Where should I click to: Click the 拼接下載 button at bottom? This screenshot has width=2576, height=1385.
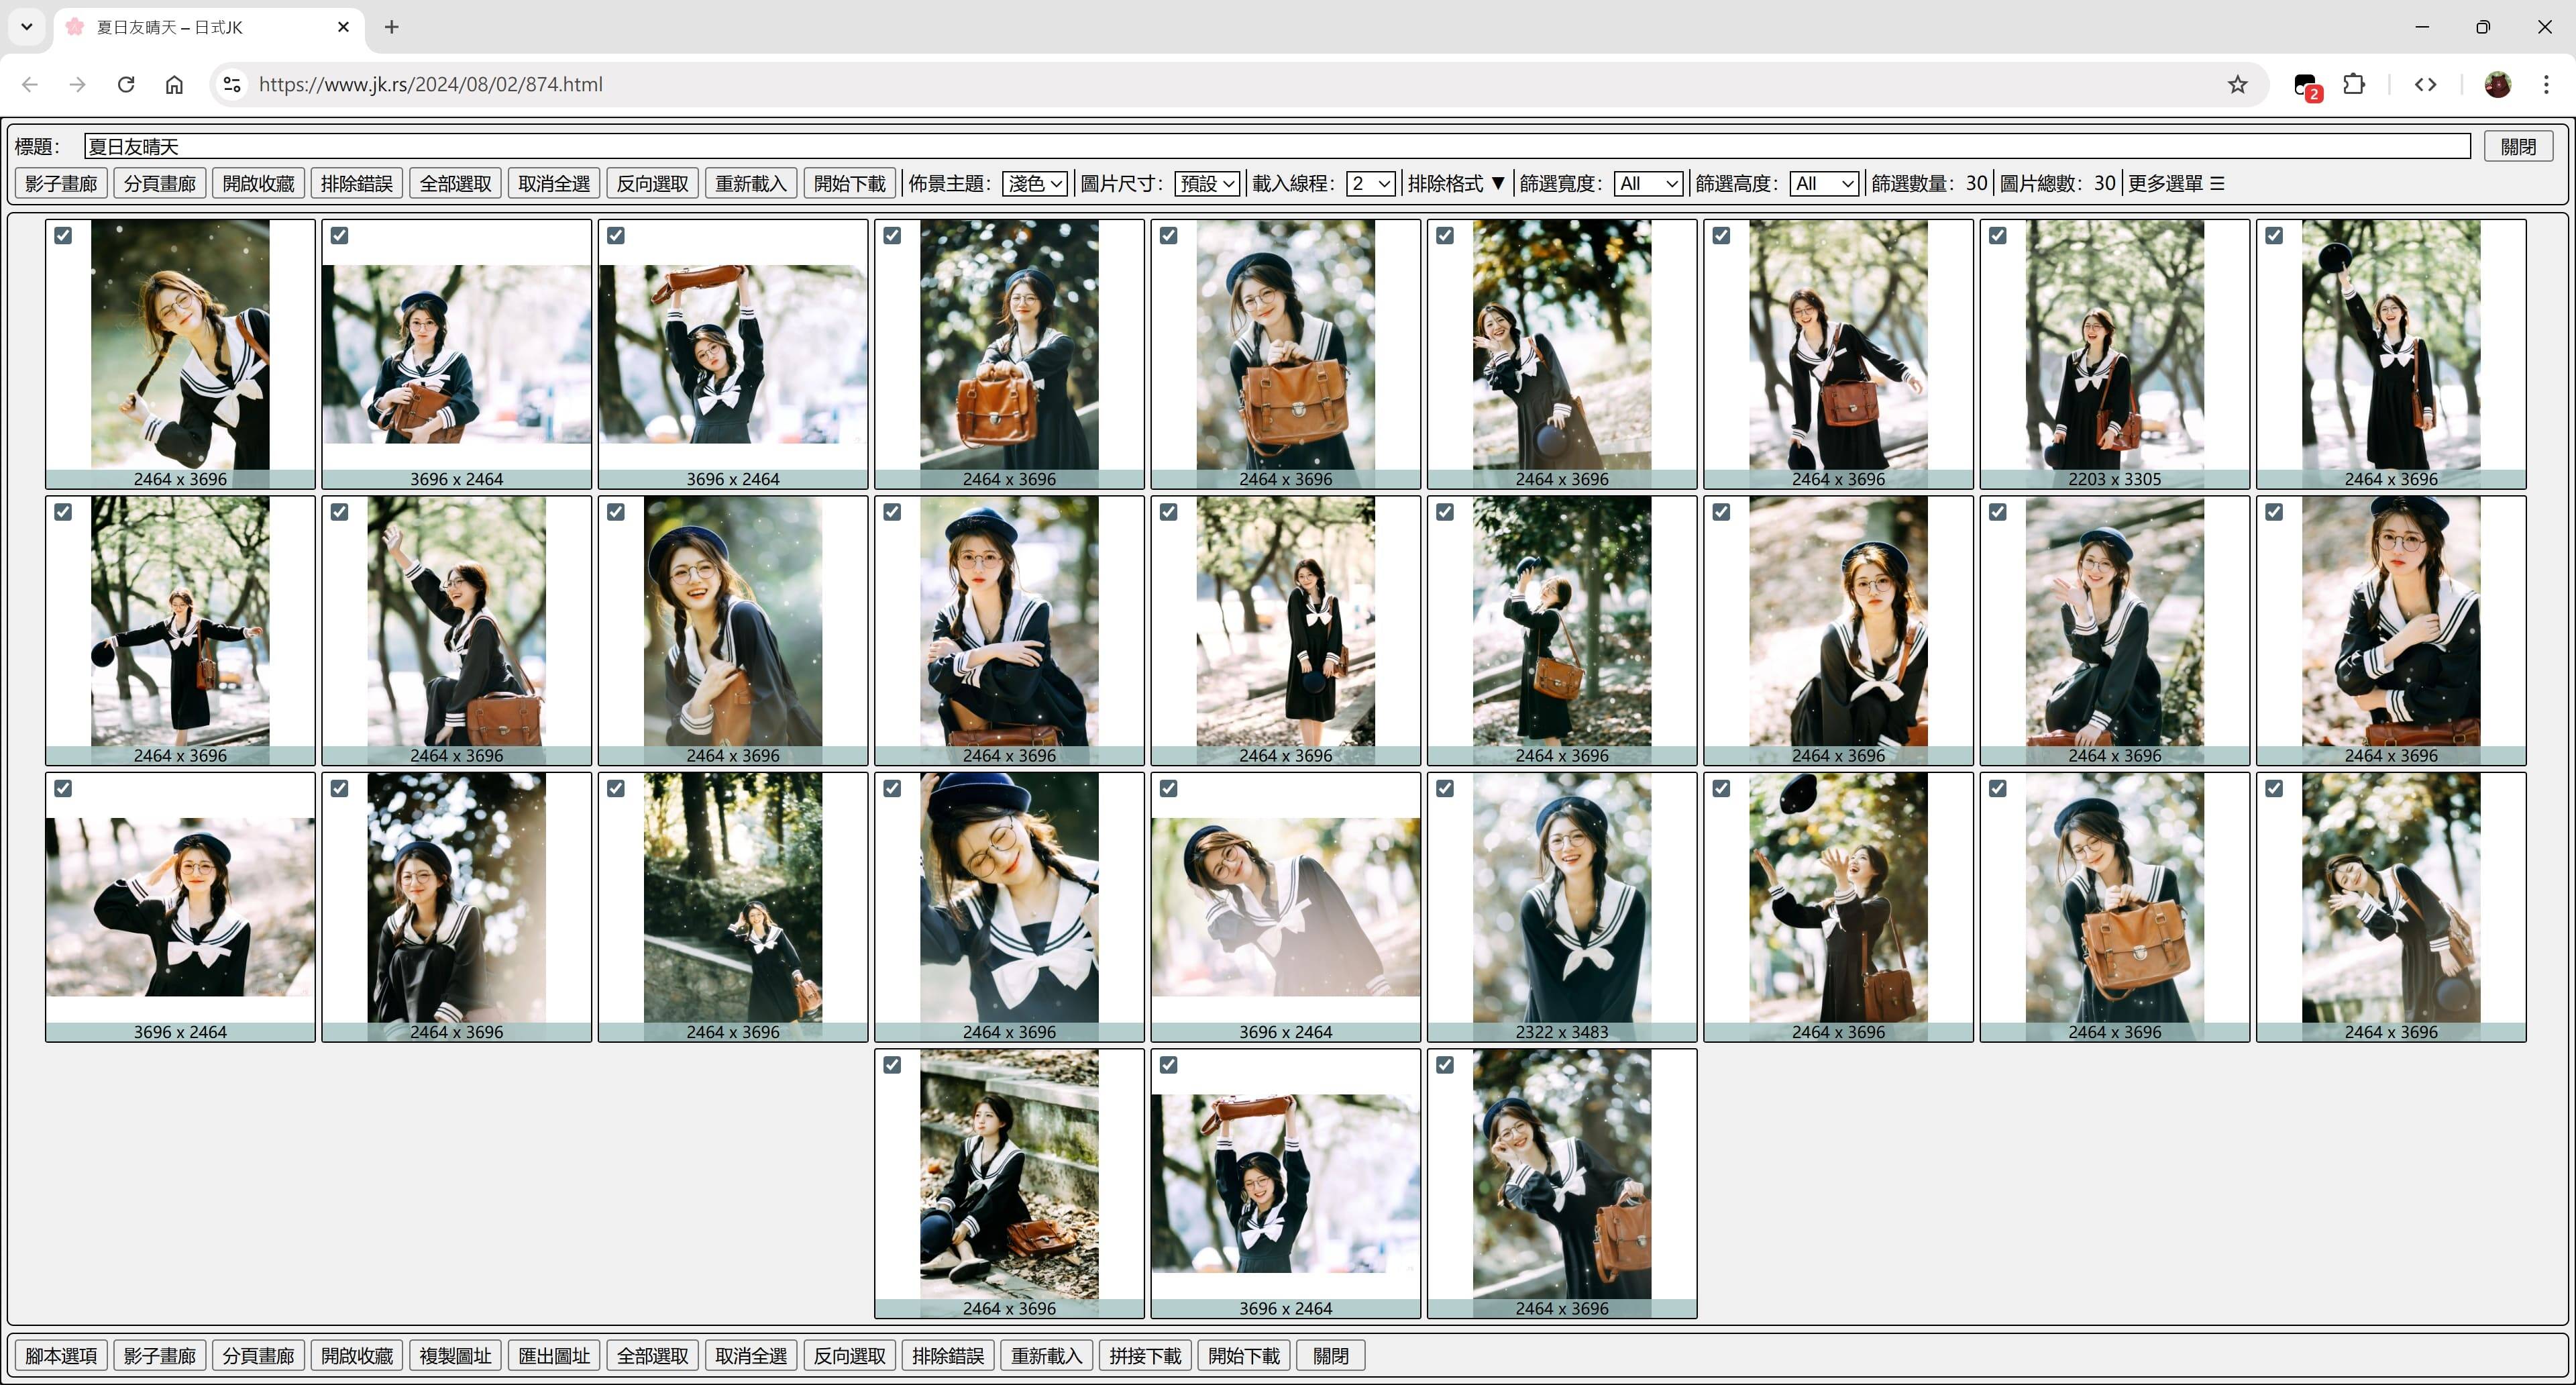click(1145, 1355)
